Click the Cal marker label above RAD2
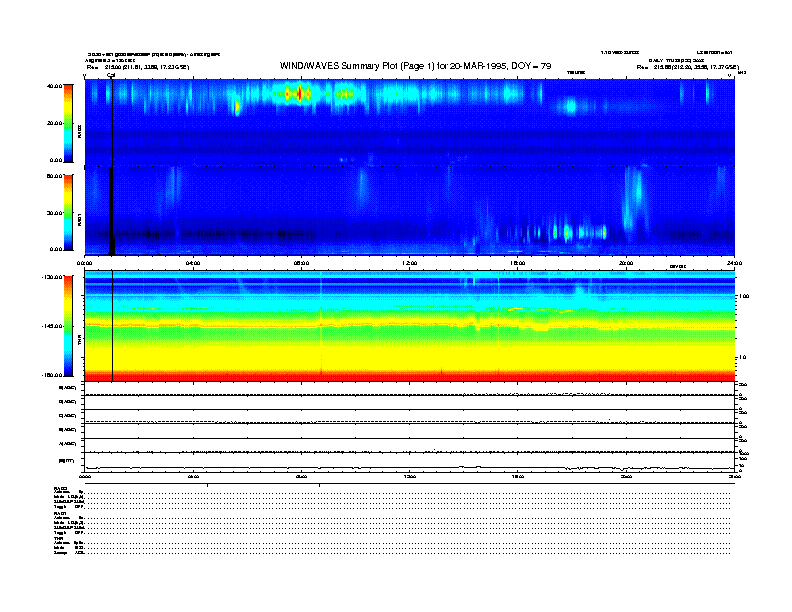792x612 pixels. point(111,75)
